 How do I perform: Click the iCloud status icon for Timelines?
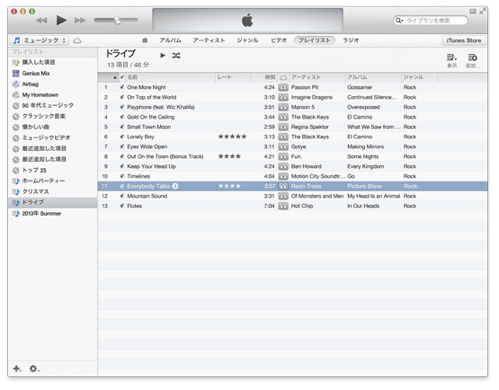pyautogui.click(x=283, y=176)
